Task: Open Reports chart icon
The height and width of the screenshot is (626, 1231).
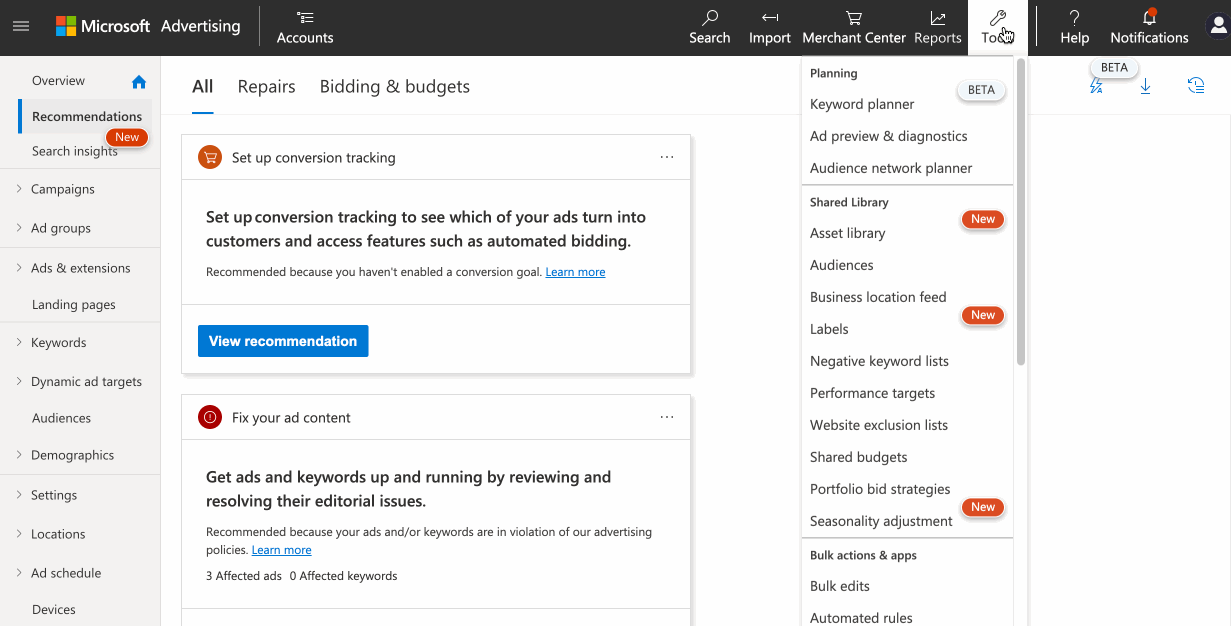Action: pyautogui.click(x=937, y=18)
